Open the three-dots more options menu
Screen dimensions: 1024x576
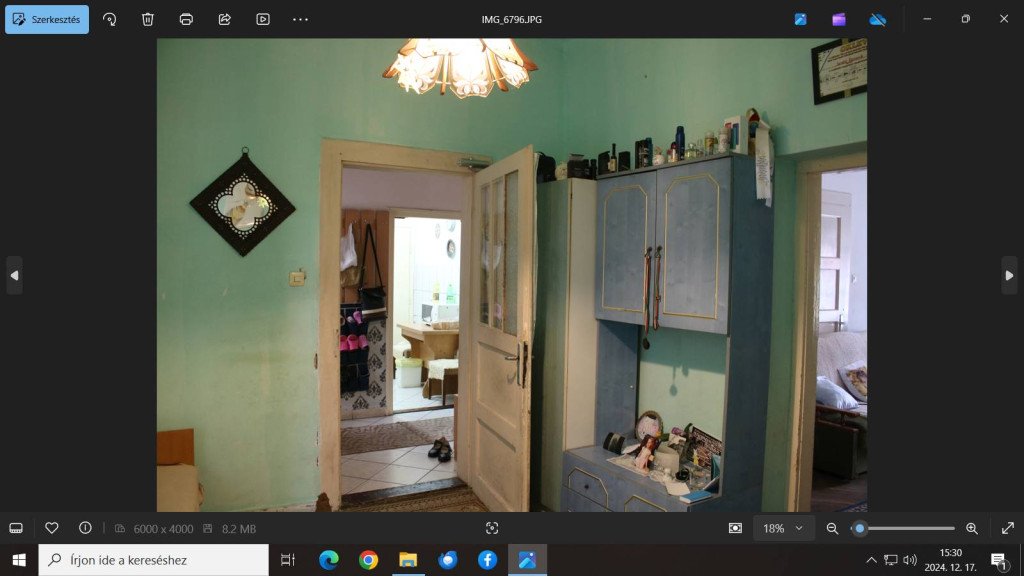(301, 19)
